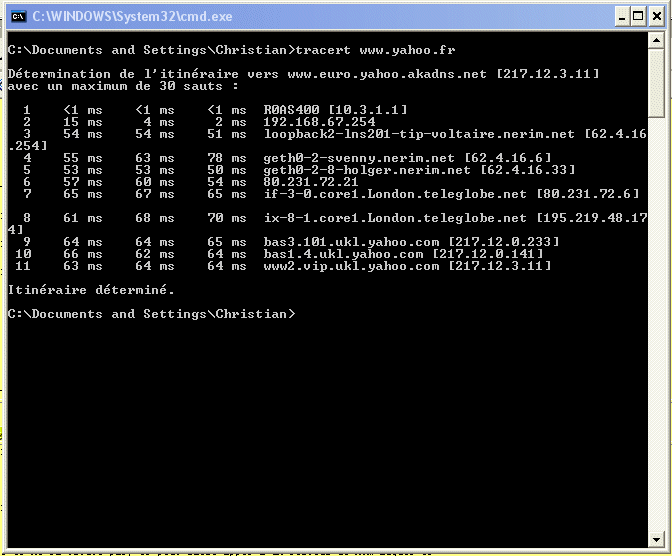672x556 pixels.
Task: Click the vertical scrollbar thumb
Action: tap(656, 83)
